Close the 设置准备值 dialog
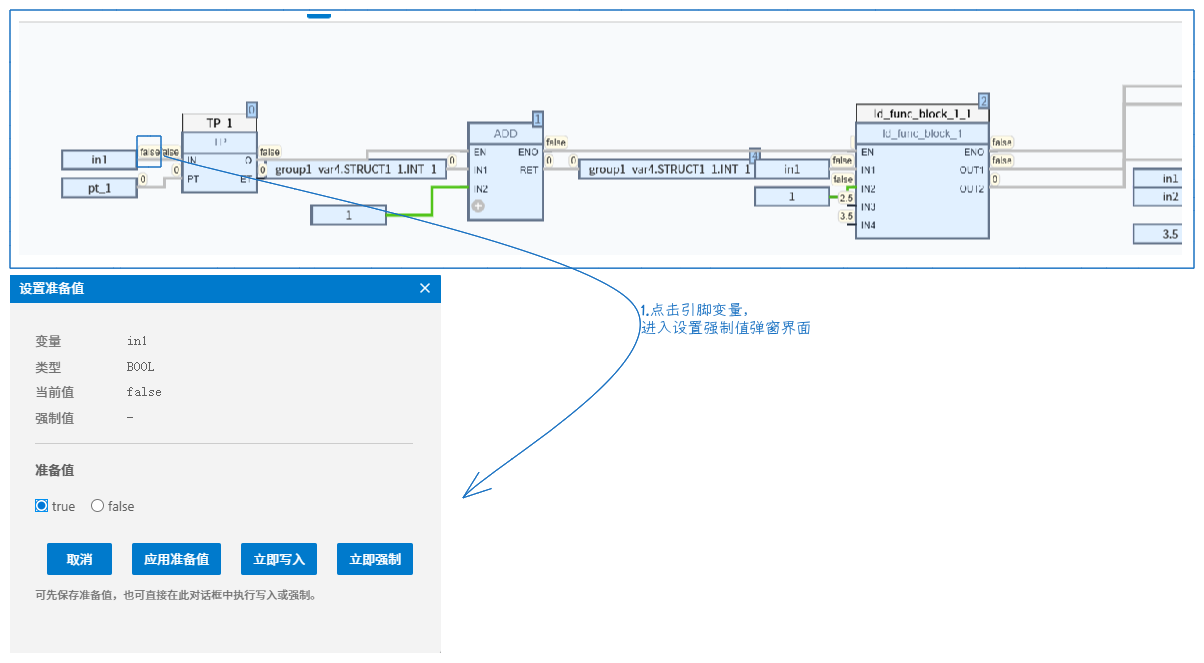 point(425,288)
